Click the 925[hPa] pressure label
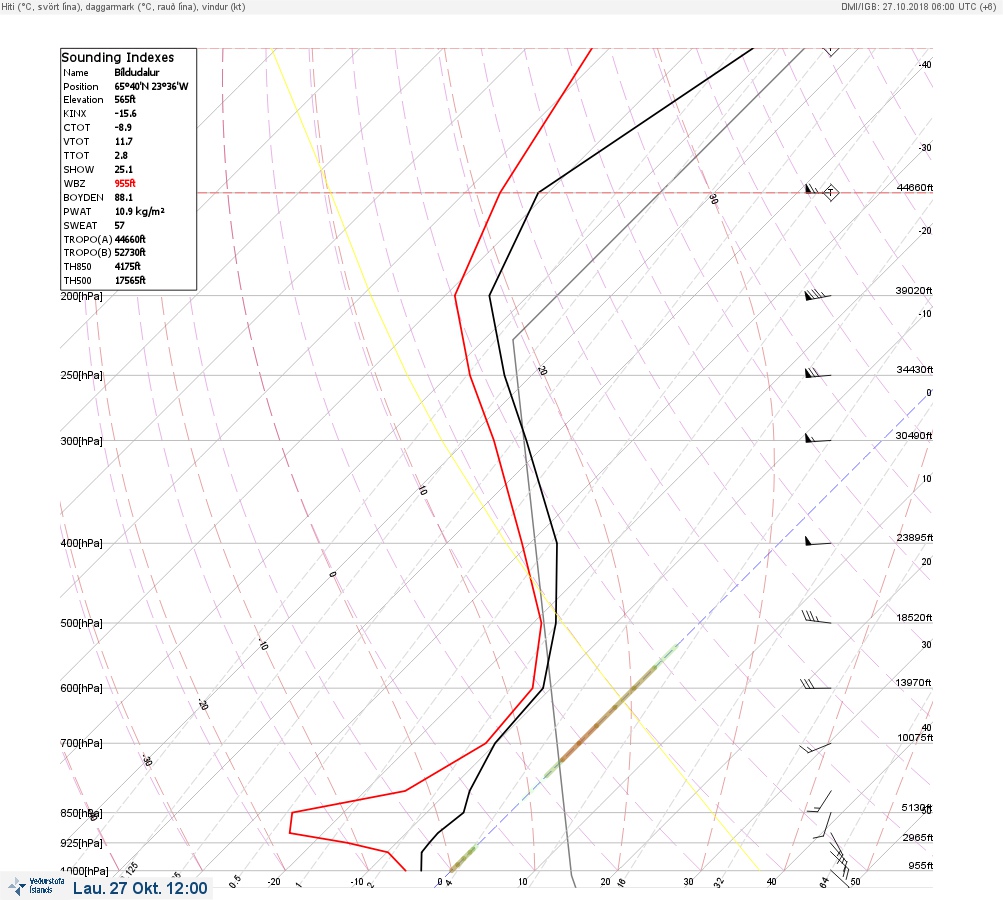The image size is (1003, 900). click(x=81, y=844)
